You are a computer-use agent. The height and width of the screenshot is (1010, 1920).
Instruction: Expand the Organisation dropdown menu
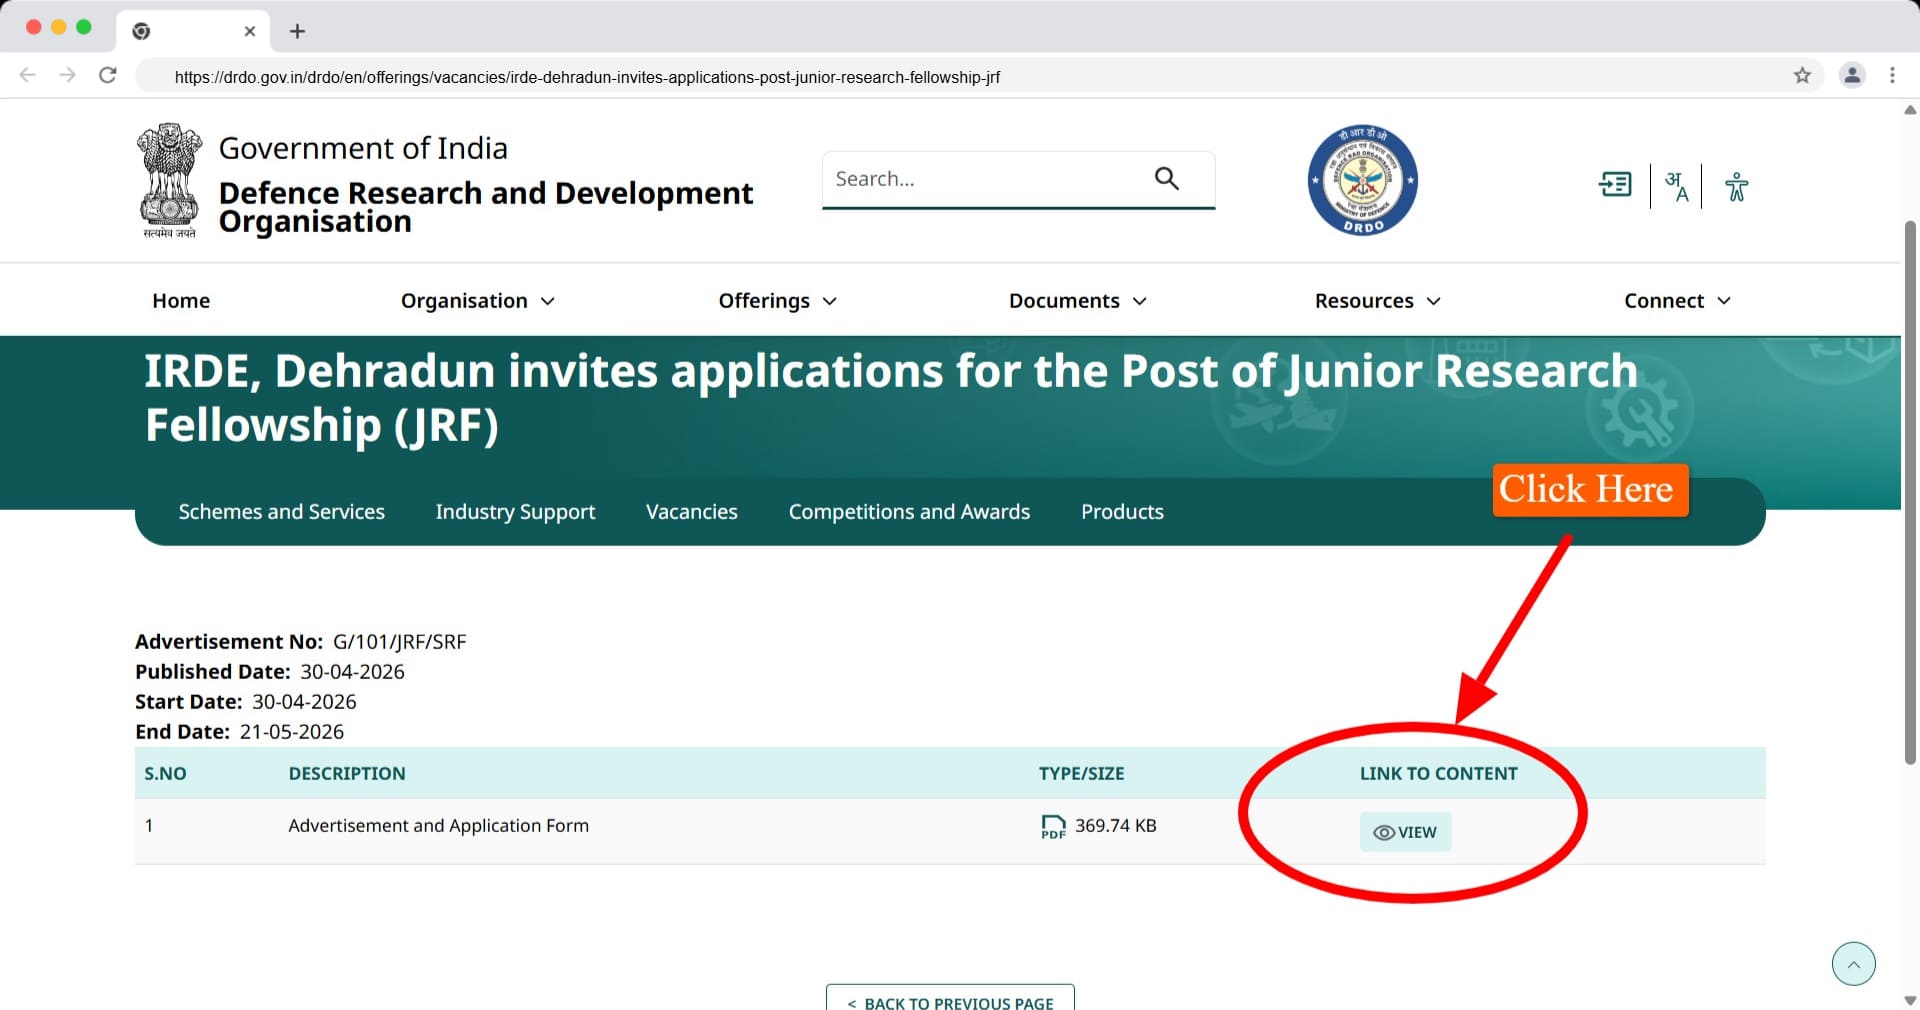point(477,301)
